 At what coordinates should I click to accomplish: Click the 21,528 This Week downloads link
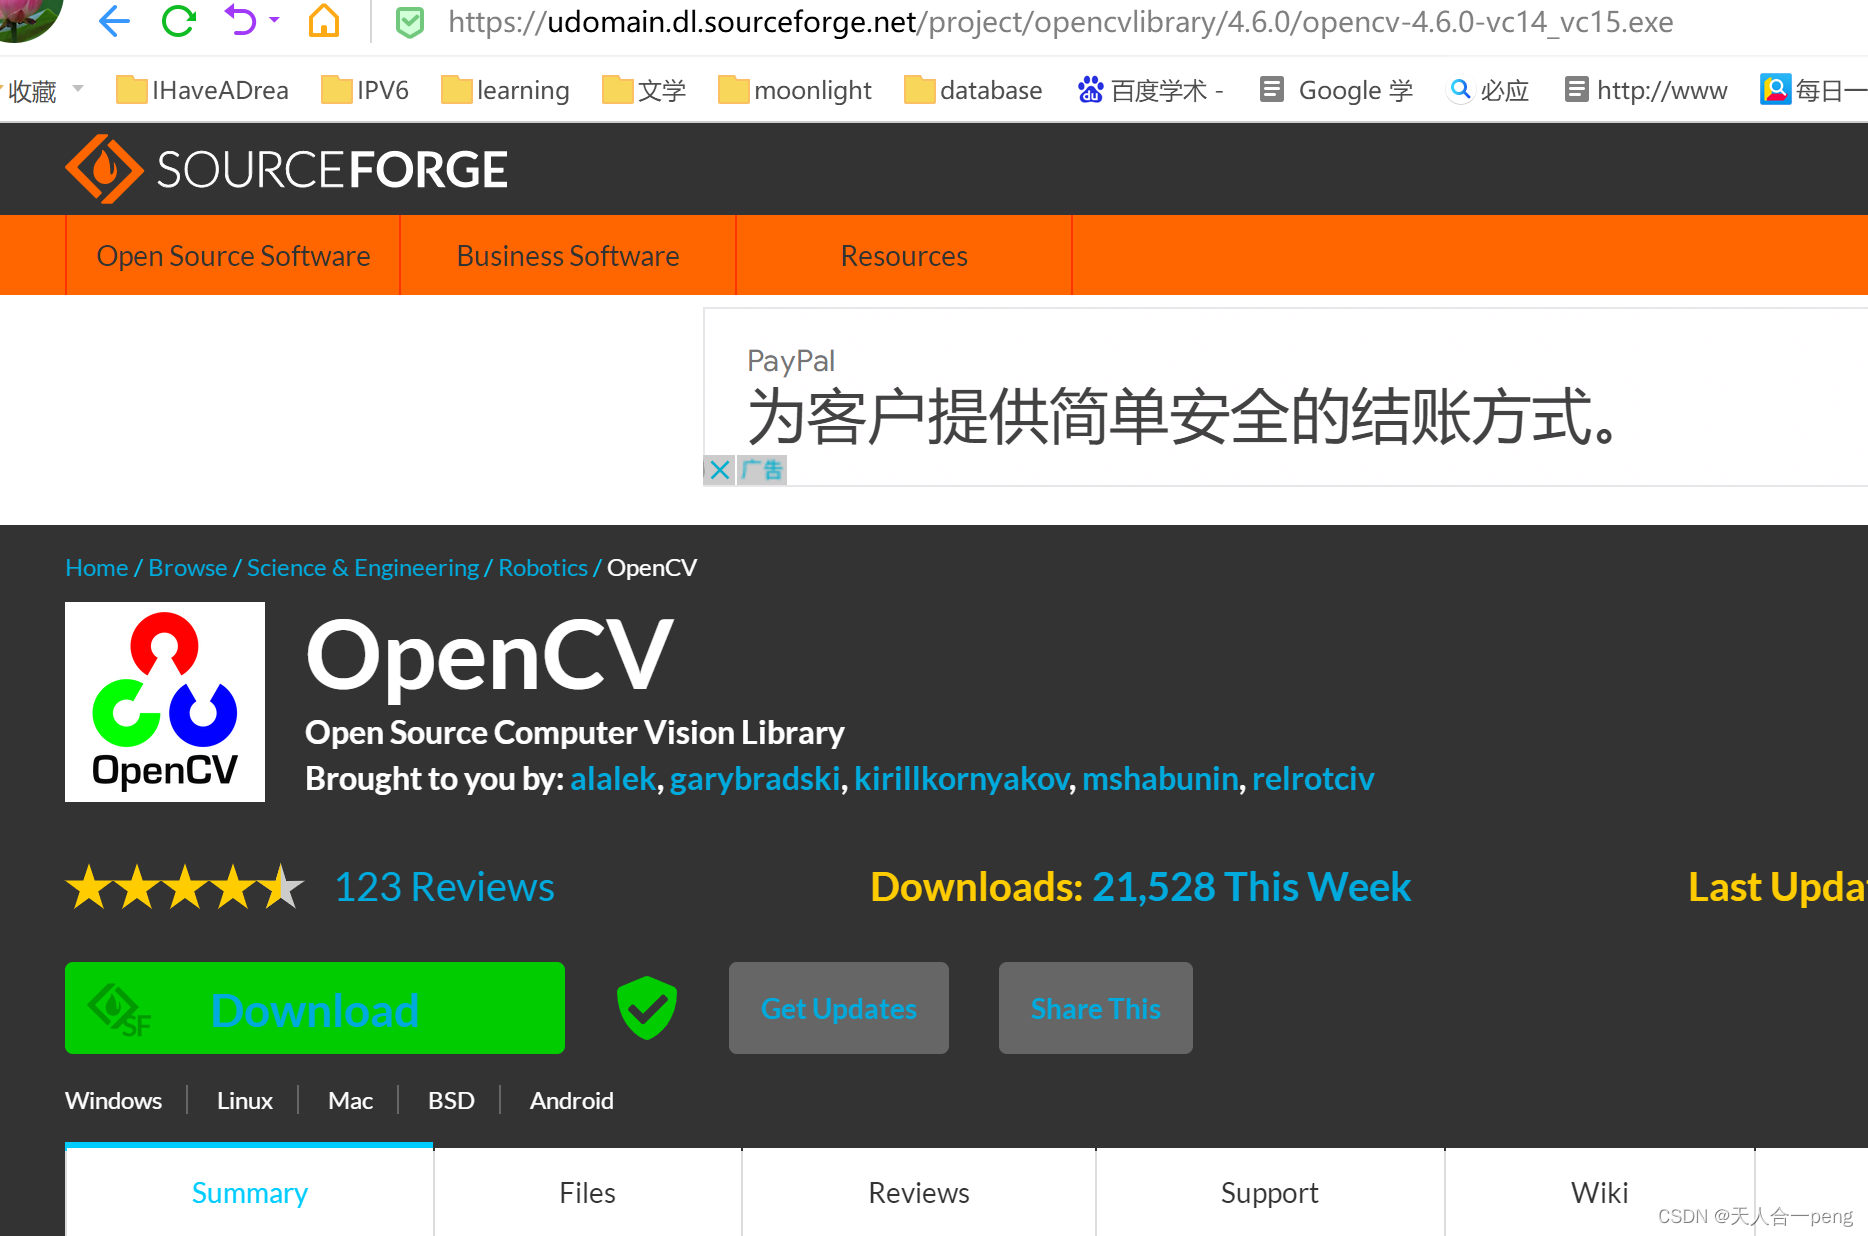pos(1251,887)
